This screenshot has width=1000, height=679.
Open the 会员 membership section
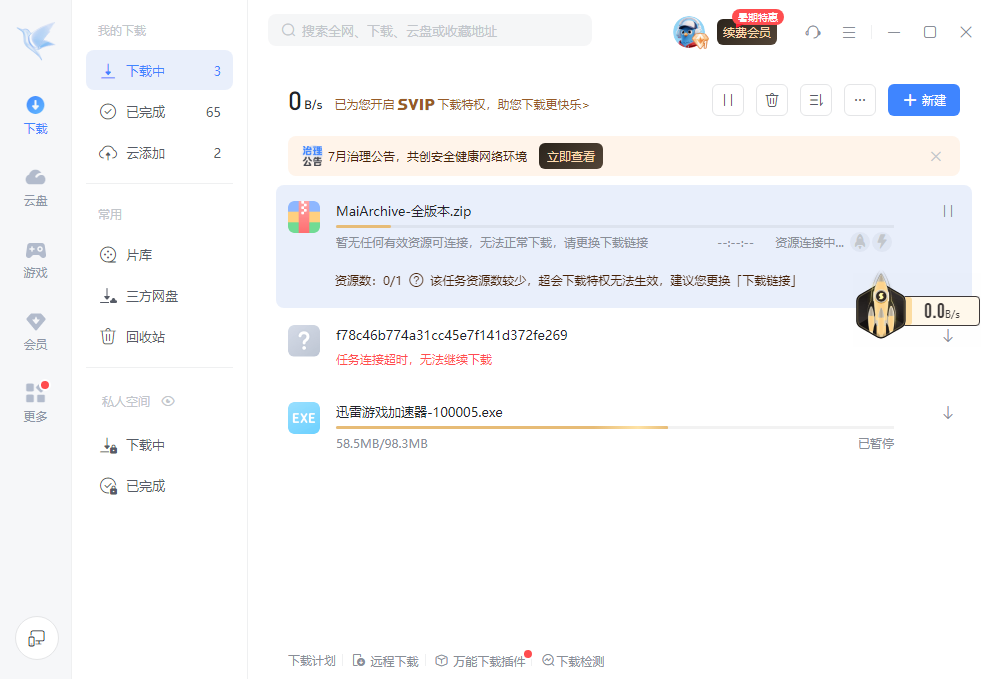coord(36,332)
